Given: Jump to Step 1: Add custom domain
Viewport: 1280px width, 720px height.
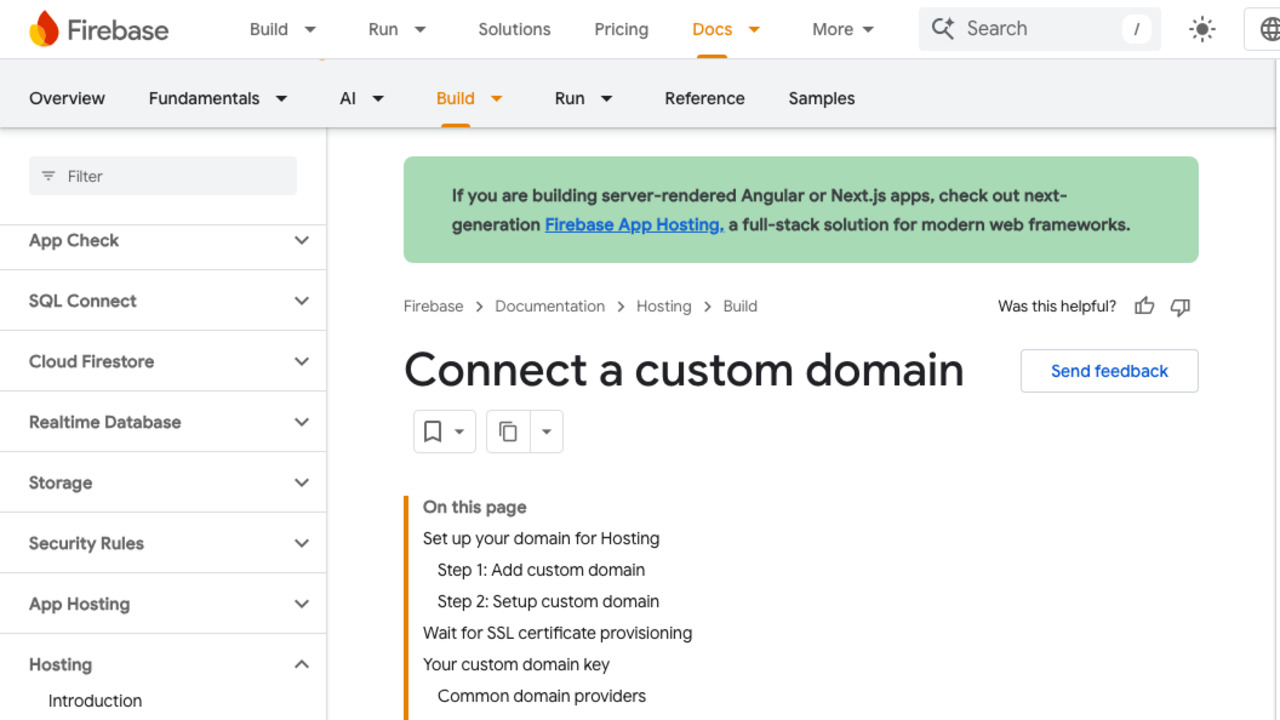Looking at the screenshot, I should coord(541,570).
